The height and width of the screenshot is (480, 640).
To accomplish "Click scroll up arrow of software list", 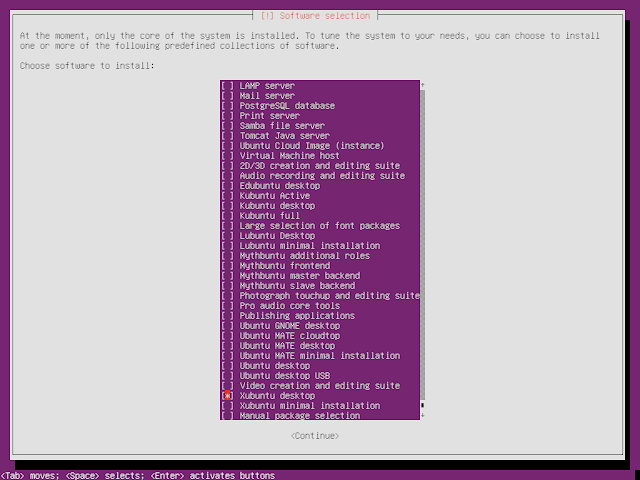I will point(422,85).
